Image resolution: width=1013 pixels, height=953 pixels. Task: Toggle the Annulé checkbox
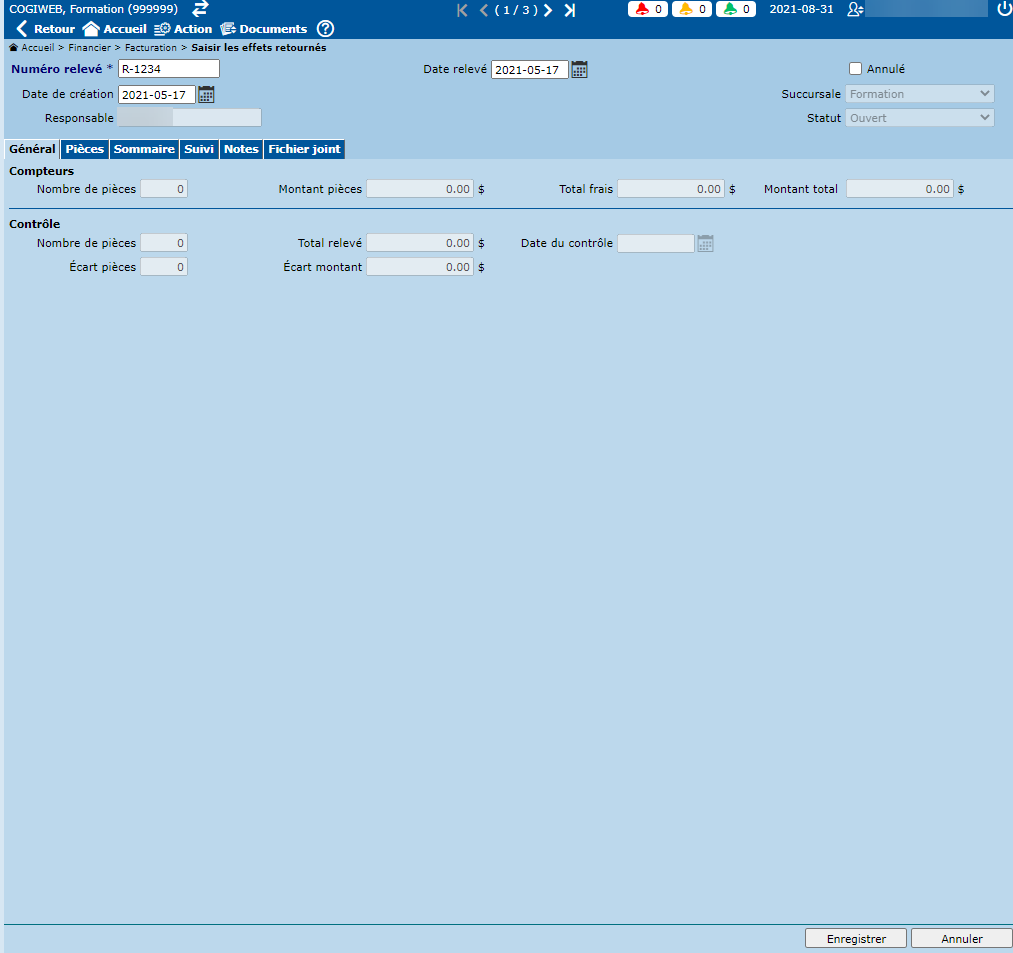pos(855,69)
